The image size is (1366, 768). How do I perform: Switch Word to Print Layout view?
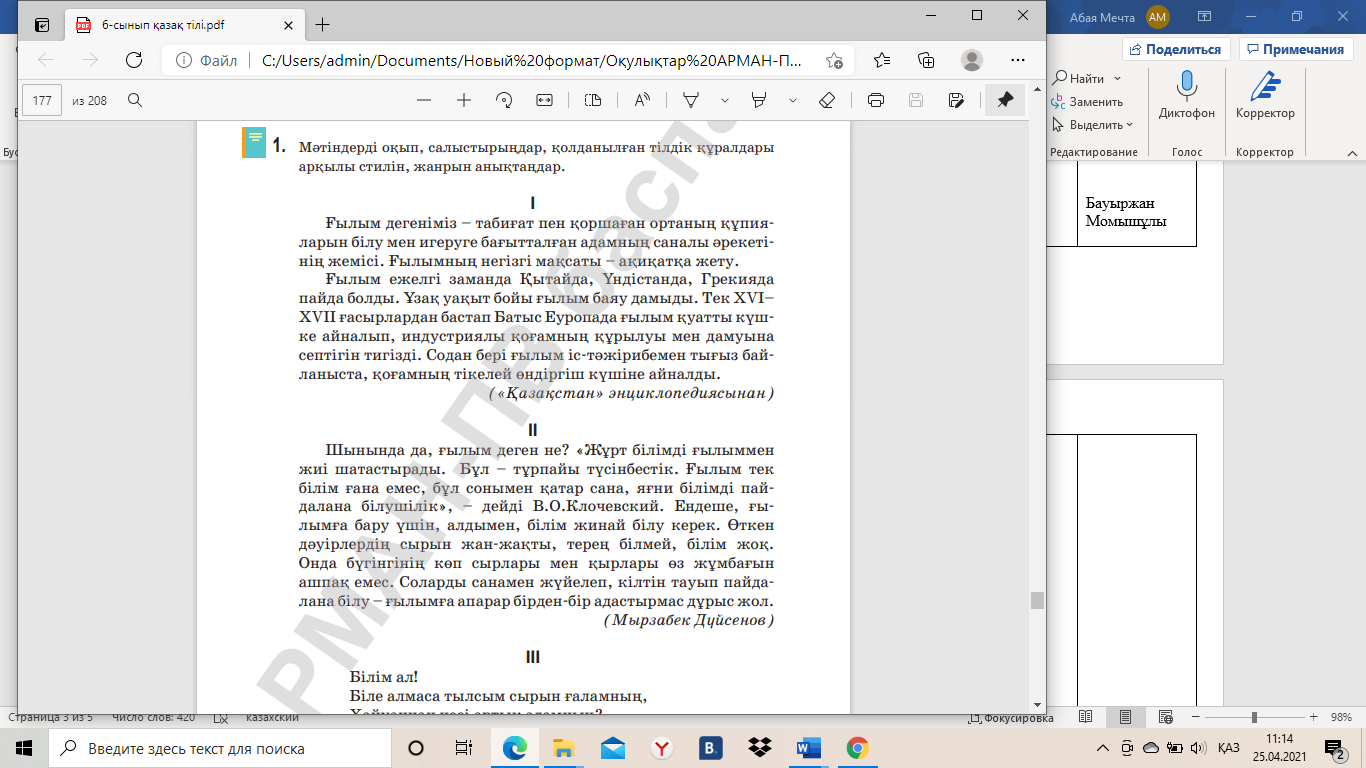point(1126,718)
